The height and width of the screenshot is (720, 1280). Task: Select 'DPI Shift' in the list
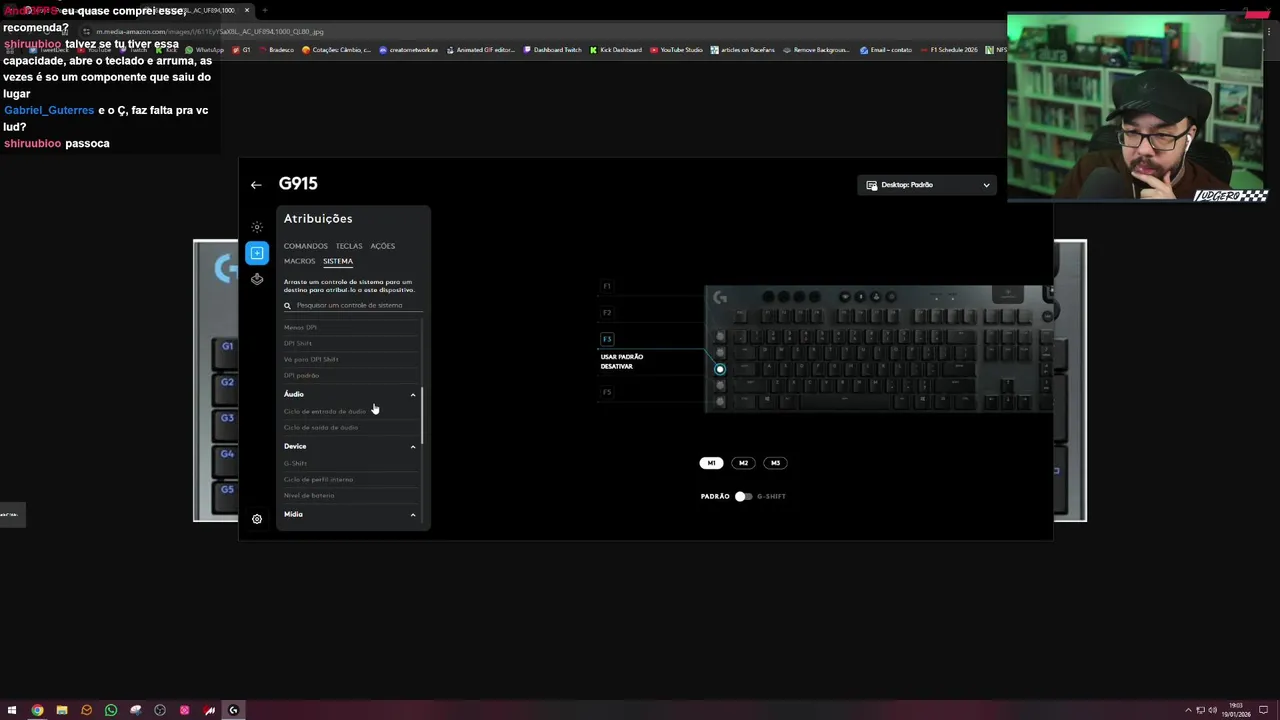[x=298, y=343]
